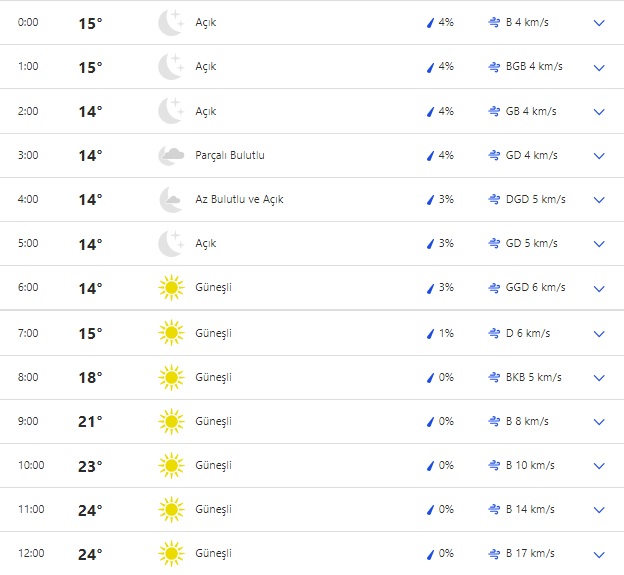Click the raindrop icon at 9:00
Image resolution: width=624 pixels, height=575 pixels.
pyautogui.click(x=430, y=421)
